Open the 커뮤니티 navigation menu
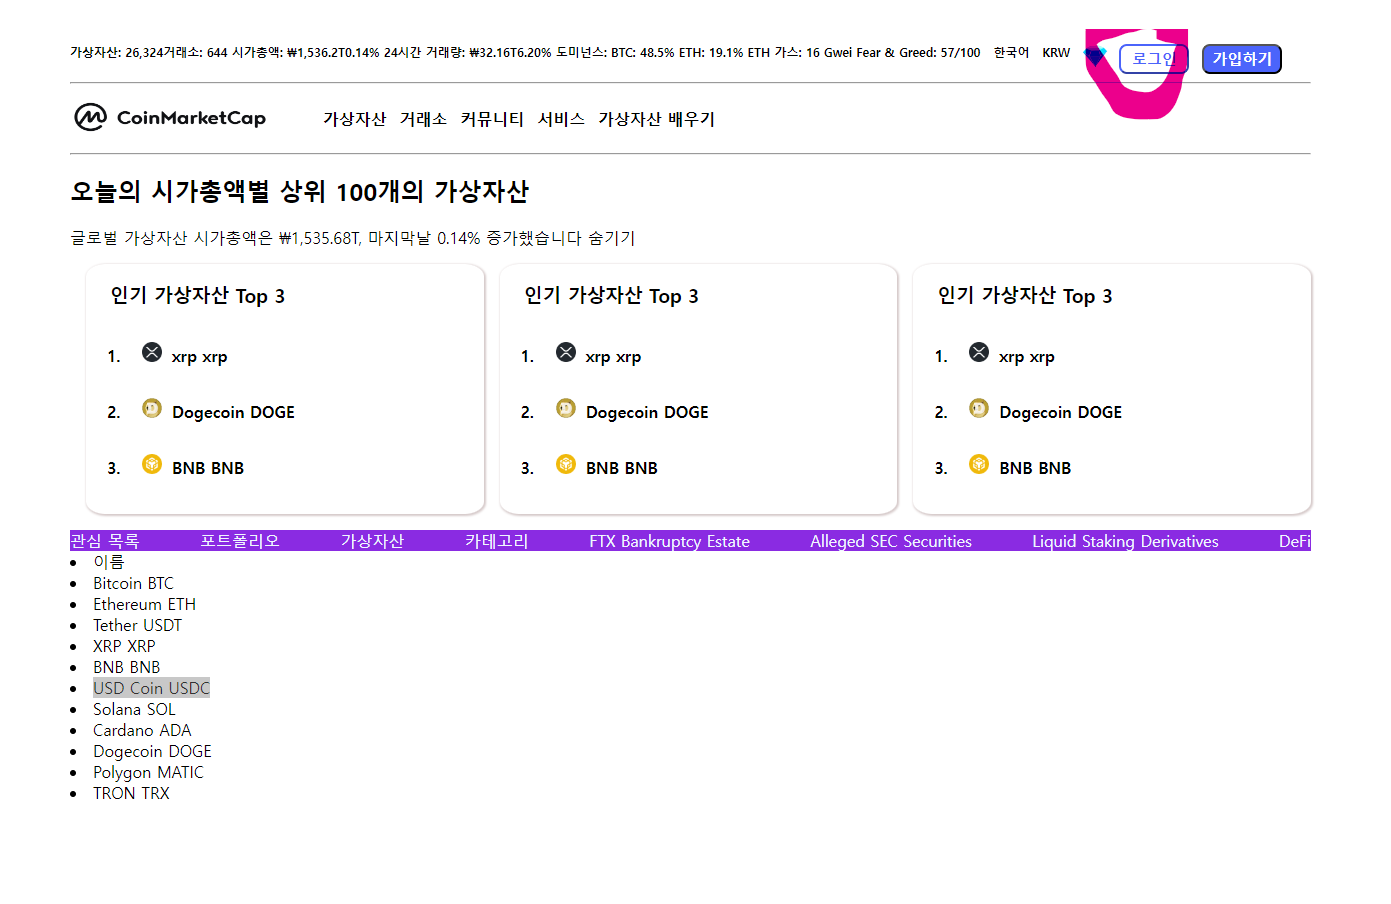The width and height of the screenshot is (1391, 904). (x=492, y=119)
